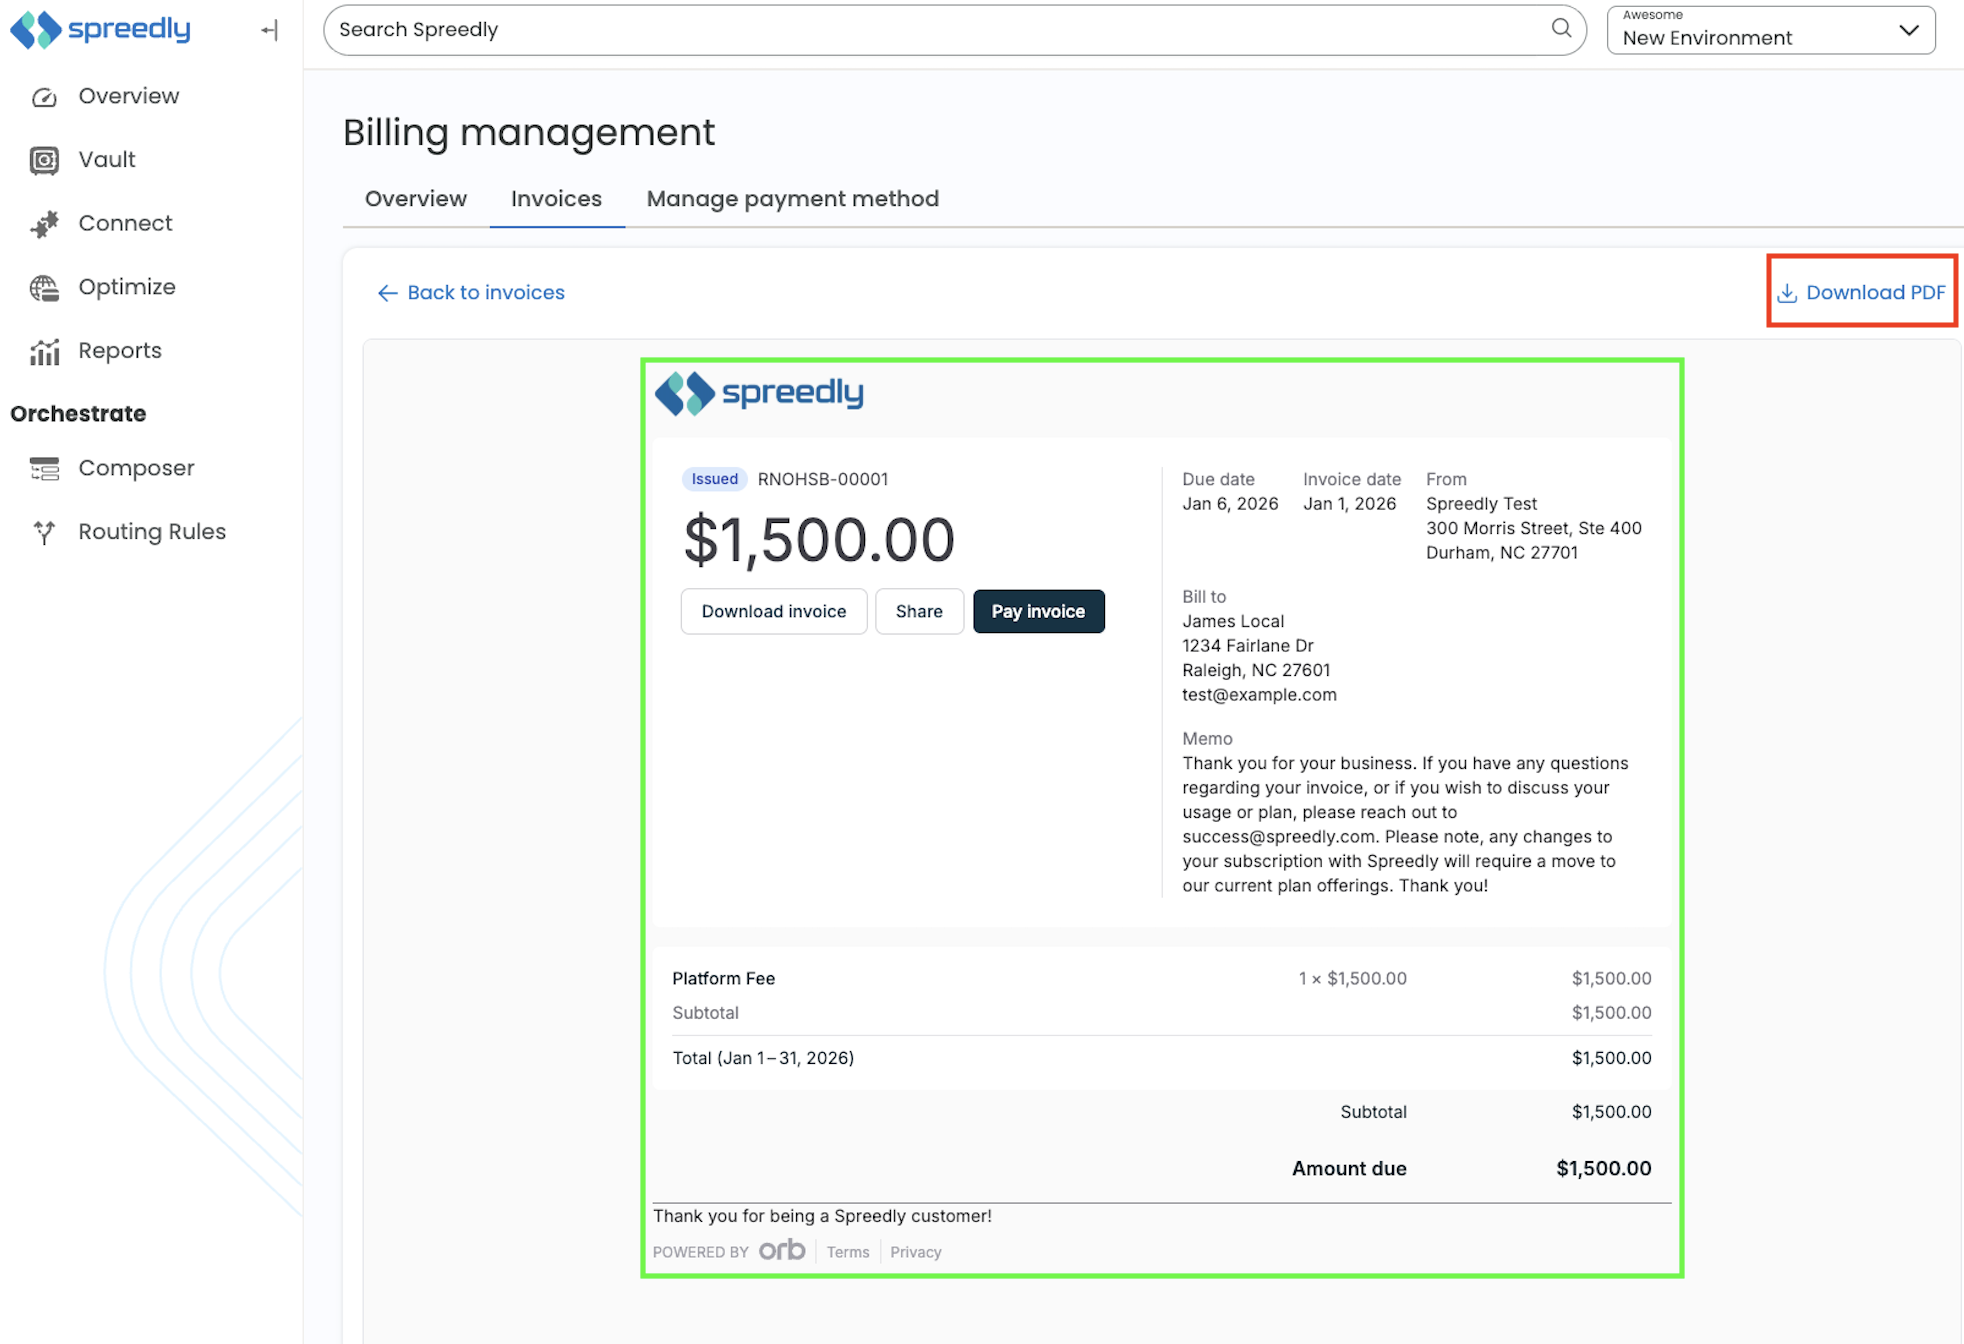Click the Spreedly logo in the sidebar
The image size is (1964, 1344).
click(x=100, y=29)
